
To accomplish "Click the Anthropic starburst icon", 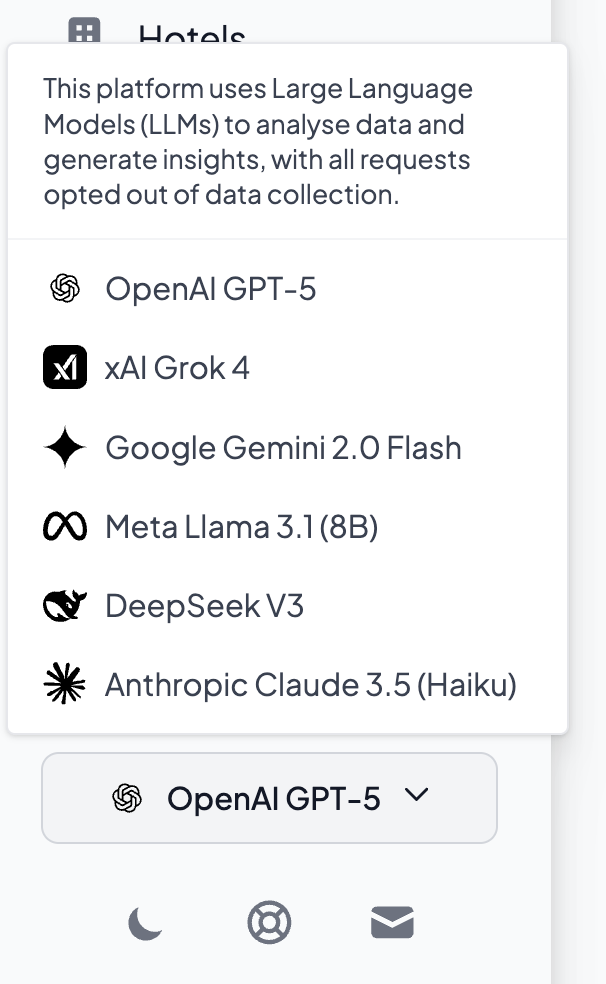I will [65, 685].
